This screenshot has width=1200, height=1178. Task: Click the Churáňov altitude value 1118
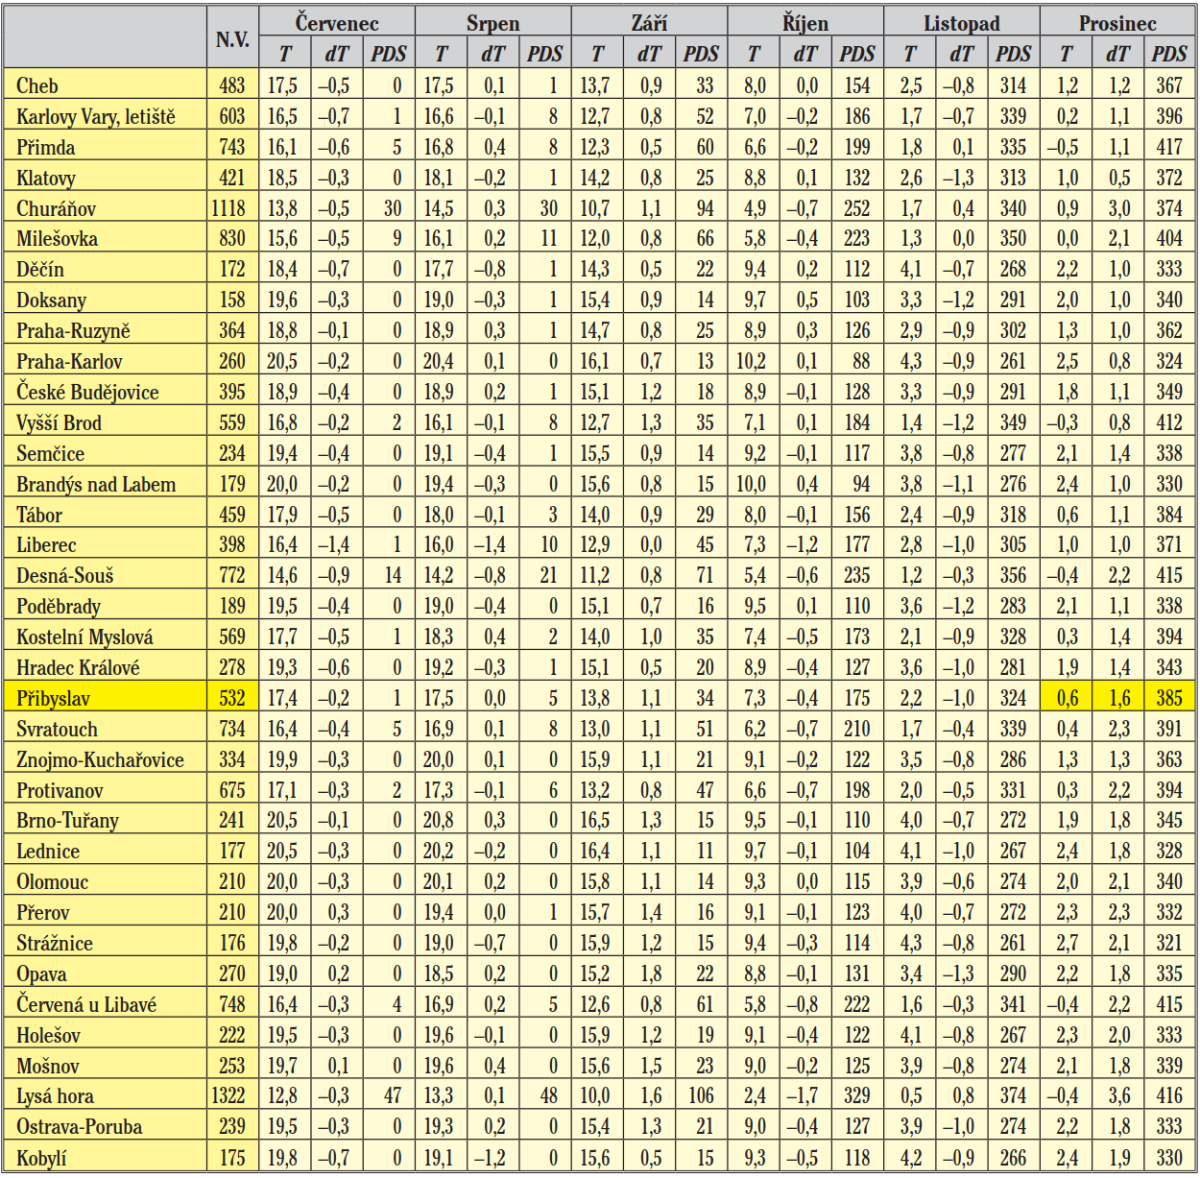[229, 209]
